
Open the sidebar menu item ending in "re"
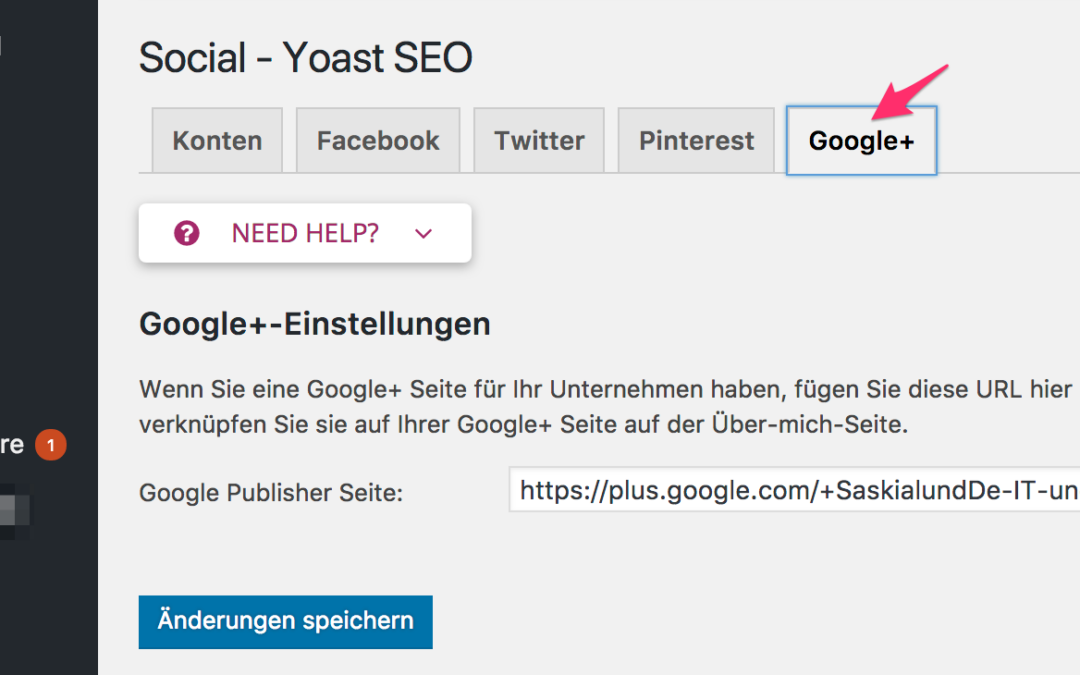coord(12,445)
